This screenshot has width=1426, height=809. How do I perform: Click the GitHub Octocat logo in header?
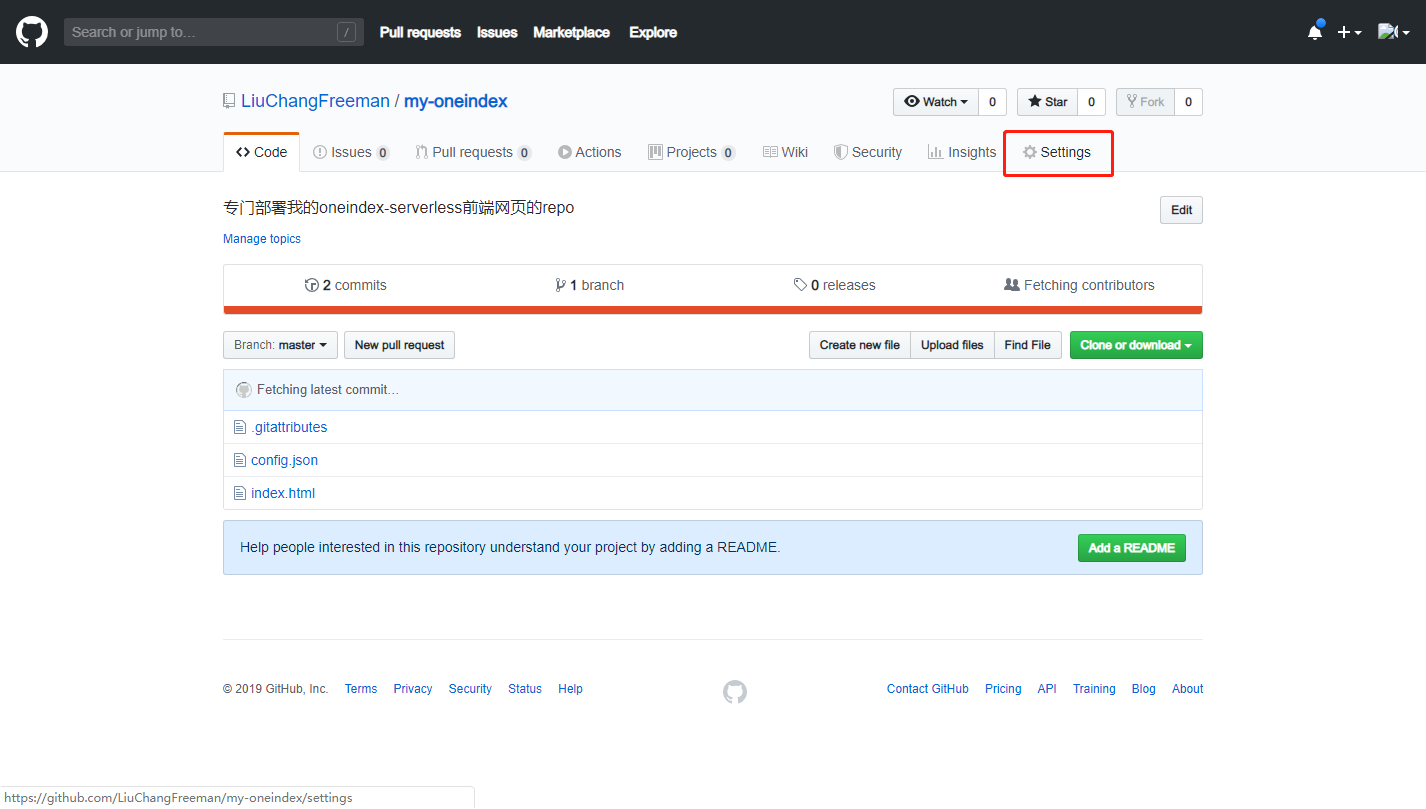(x=32, y=32)
